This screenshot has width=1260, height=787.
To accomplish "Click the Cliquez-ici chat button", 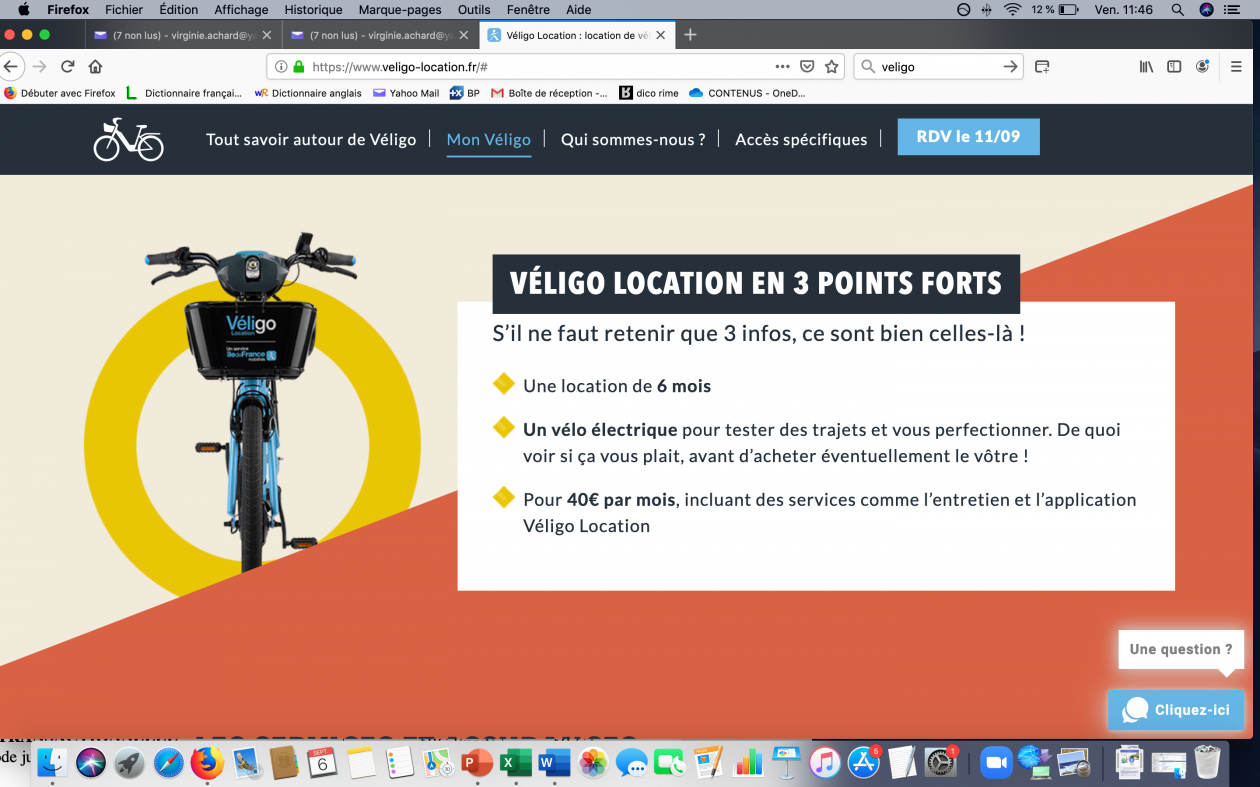I will coord(1176,710).
